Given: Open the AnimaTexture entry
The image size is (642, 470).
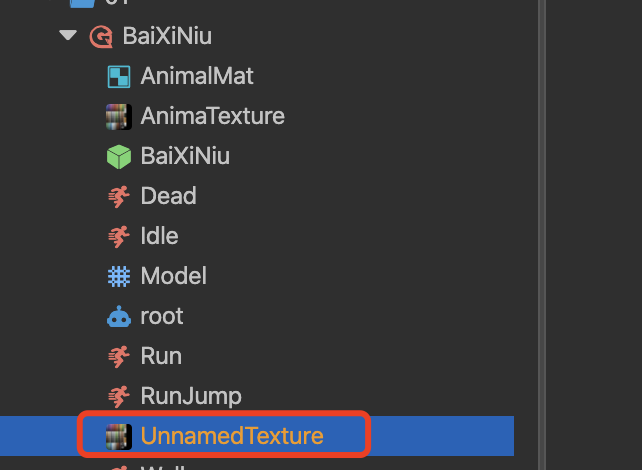Looking at the screenshot, I should pyautogui.click(x=212, y=116).
